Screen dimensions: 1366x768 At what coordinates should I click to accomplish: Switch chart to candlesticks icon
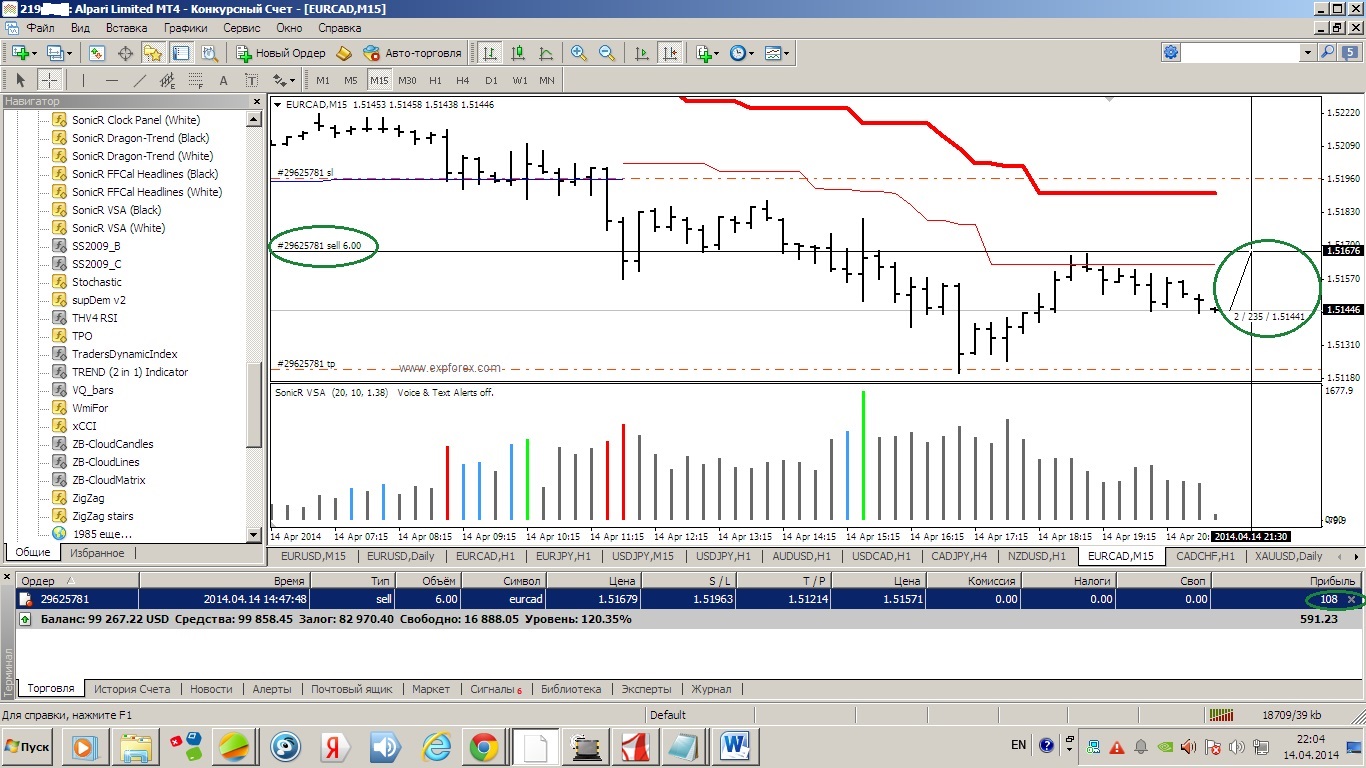click(x=518, y=53)
